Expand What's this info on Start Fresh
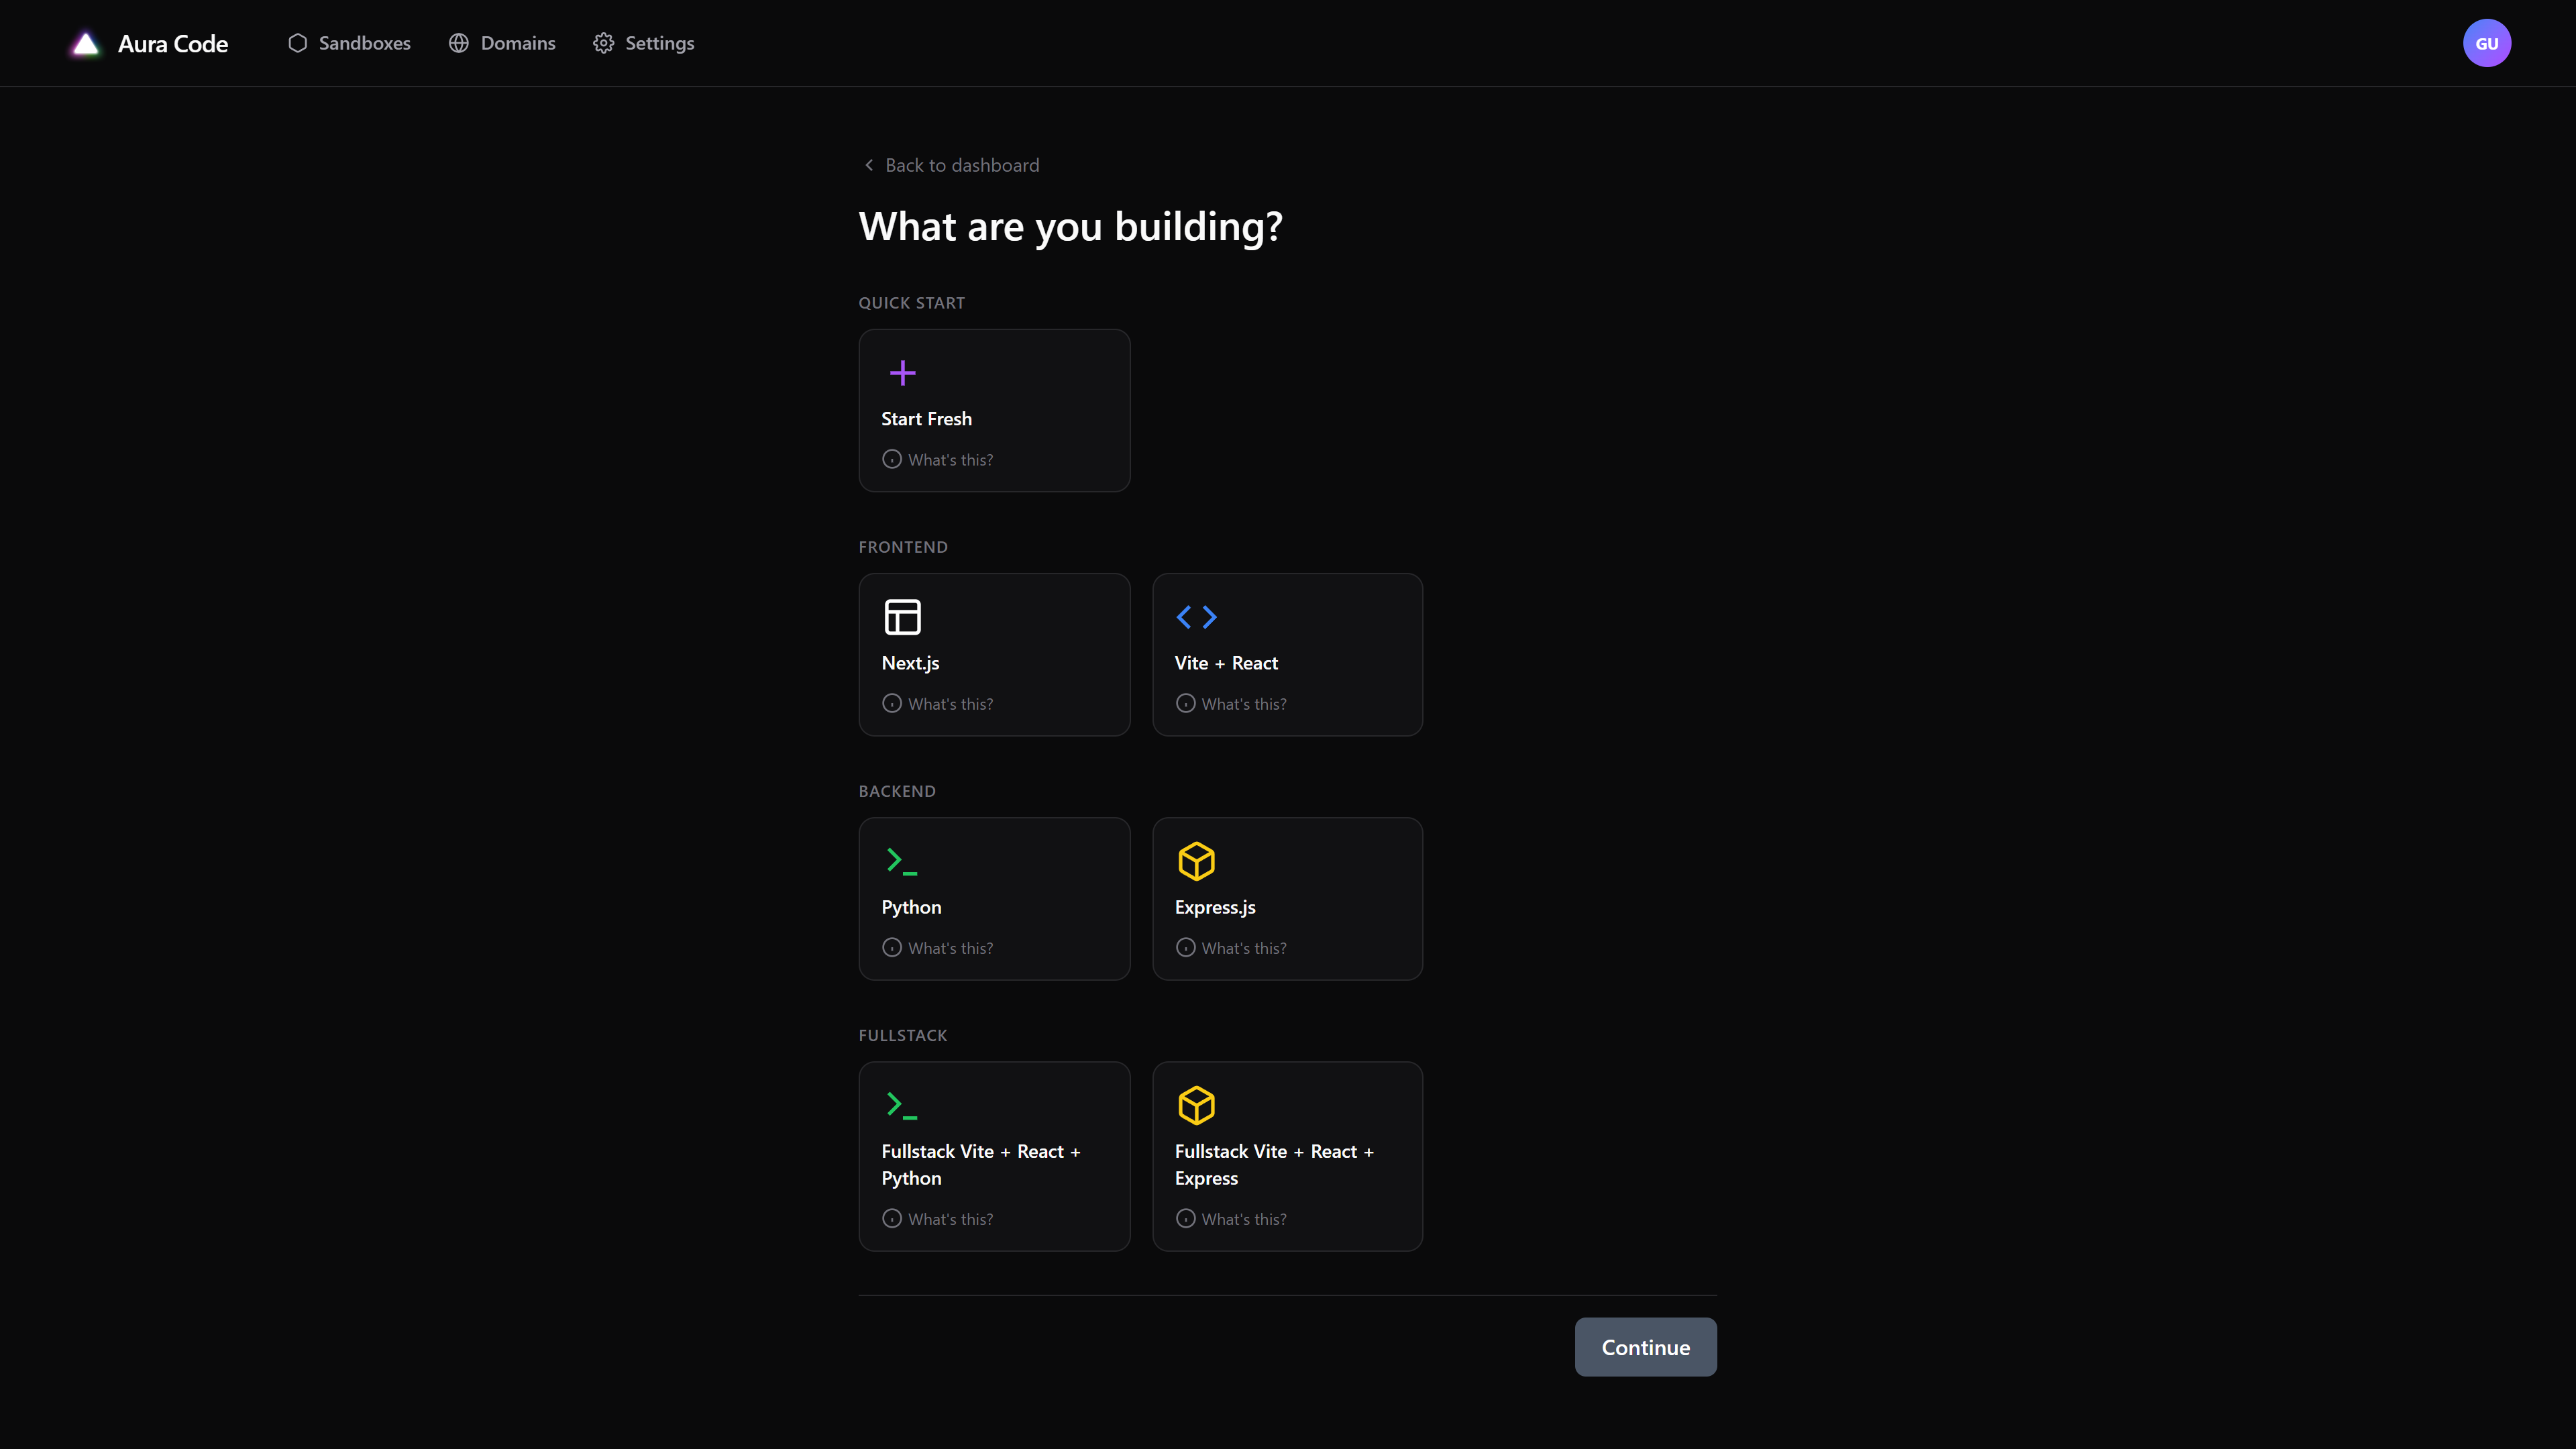Screen dimensions: 2576x1449 [x=937, y=459]
